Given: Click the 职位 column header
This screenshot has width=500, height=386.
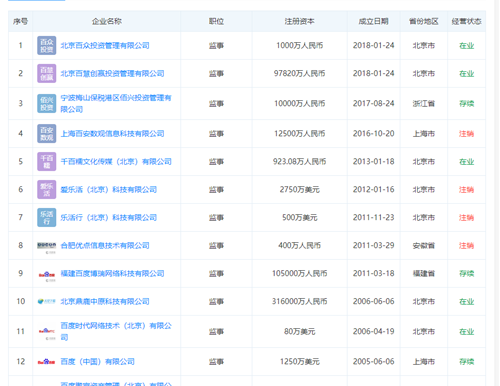Looking at the screenshot, I should [x=216, y=22].
